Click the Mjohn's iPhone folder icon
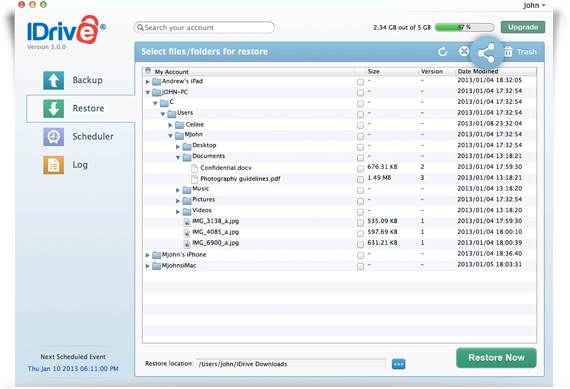 coord(156,255)
